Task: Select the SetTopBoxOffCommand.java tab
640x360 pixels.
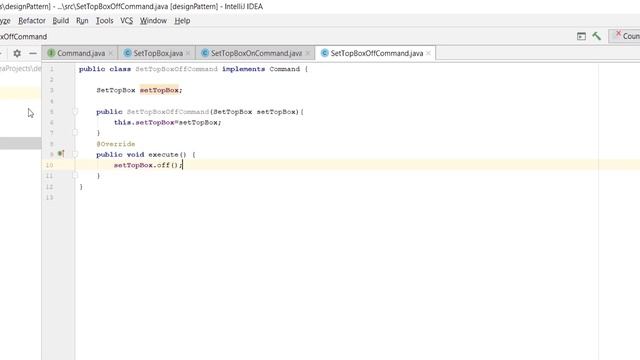Action: point(376,53)
